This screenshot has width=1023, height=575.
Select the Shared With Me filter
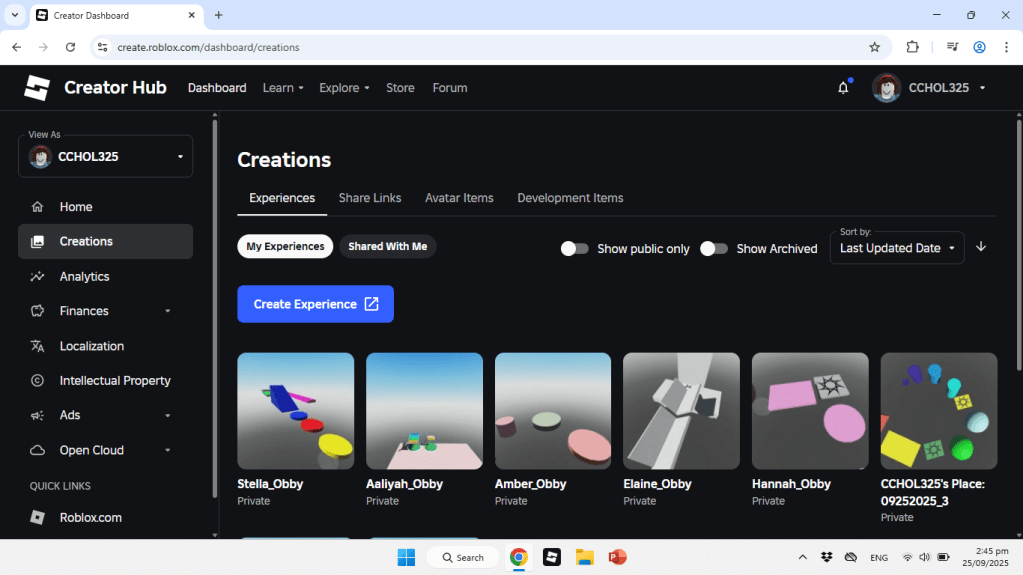tap(387, 246)
